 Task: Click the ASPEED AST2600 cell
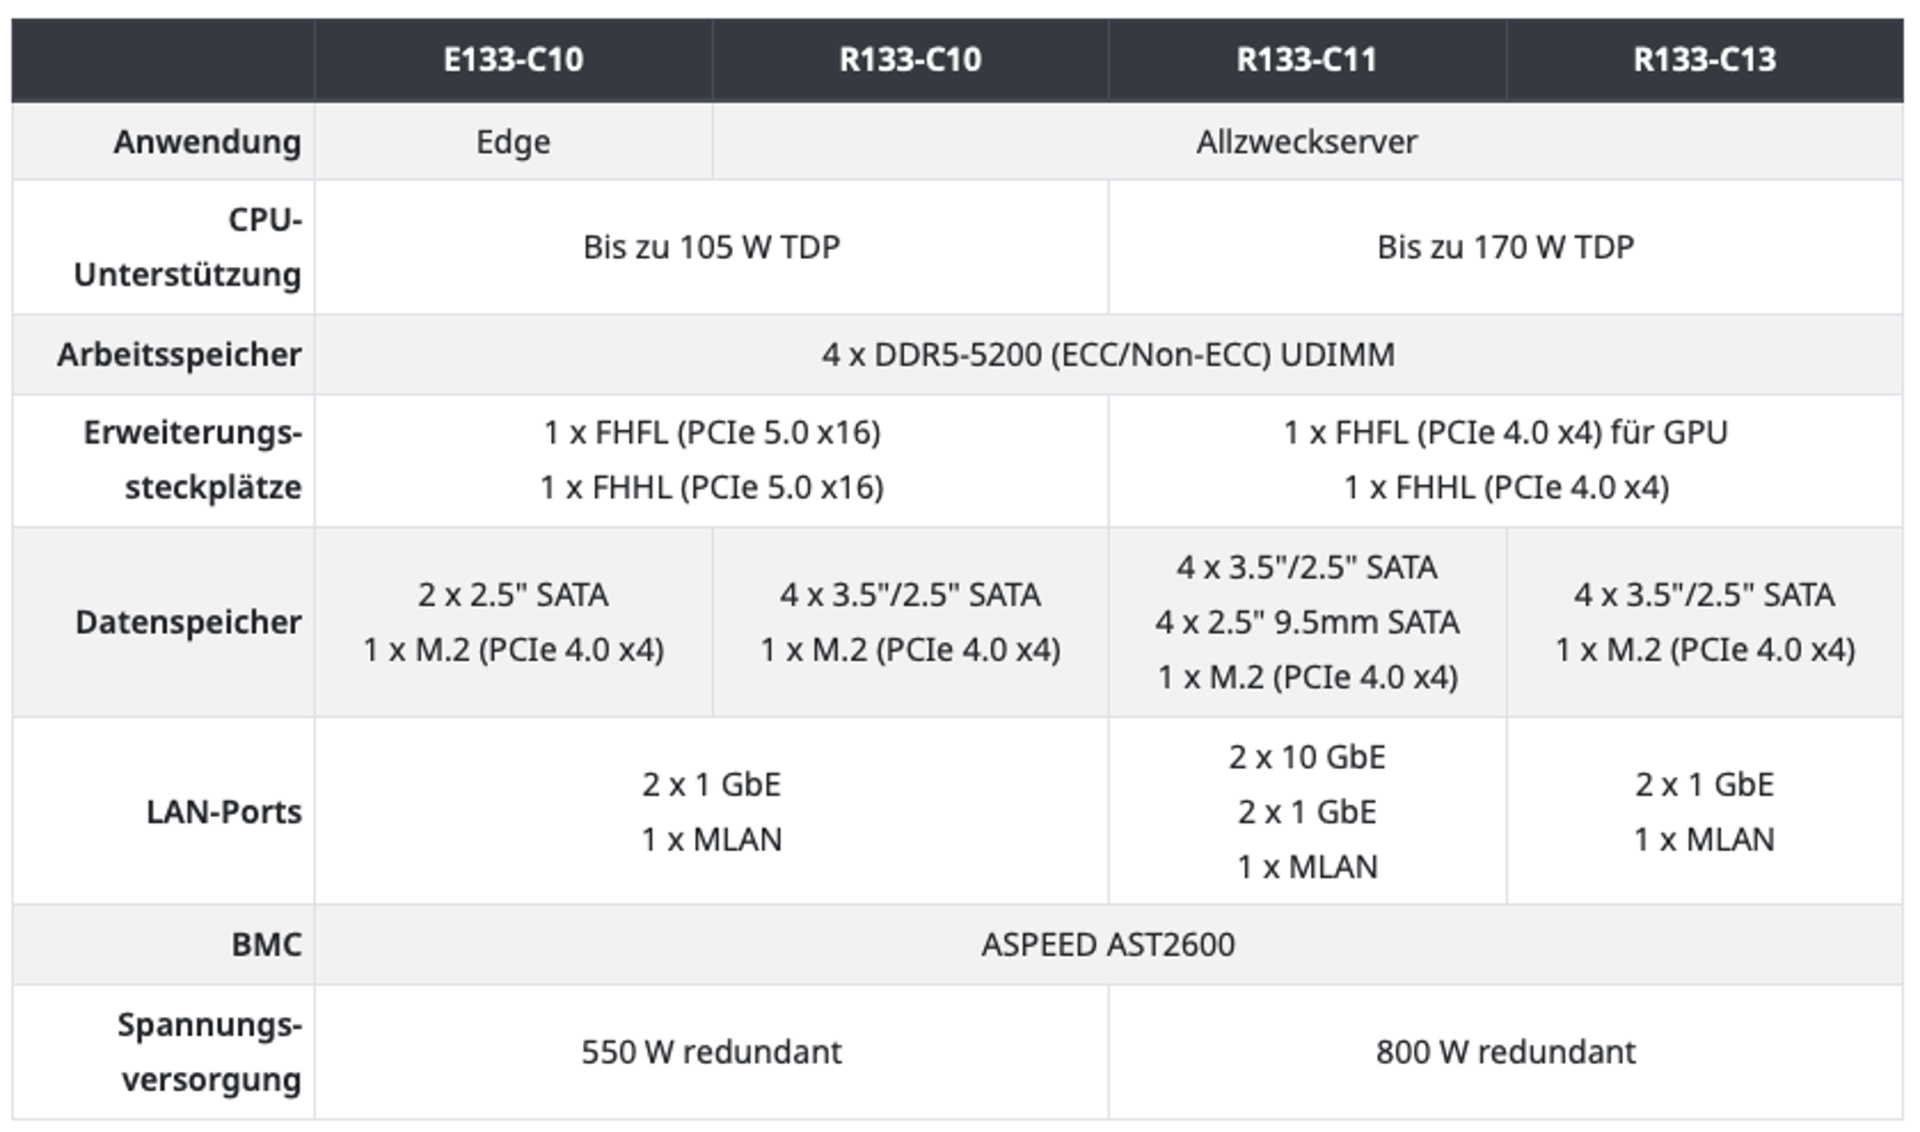[1108, 944]
